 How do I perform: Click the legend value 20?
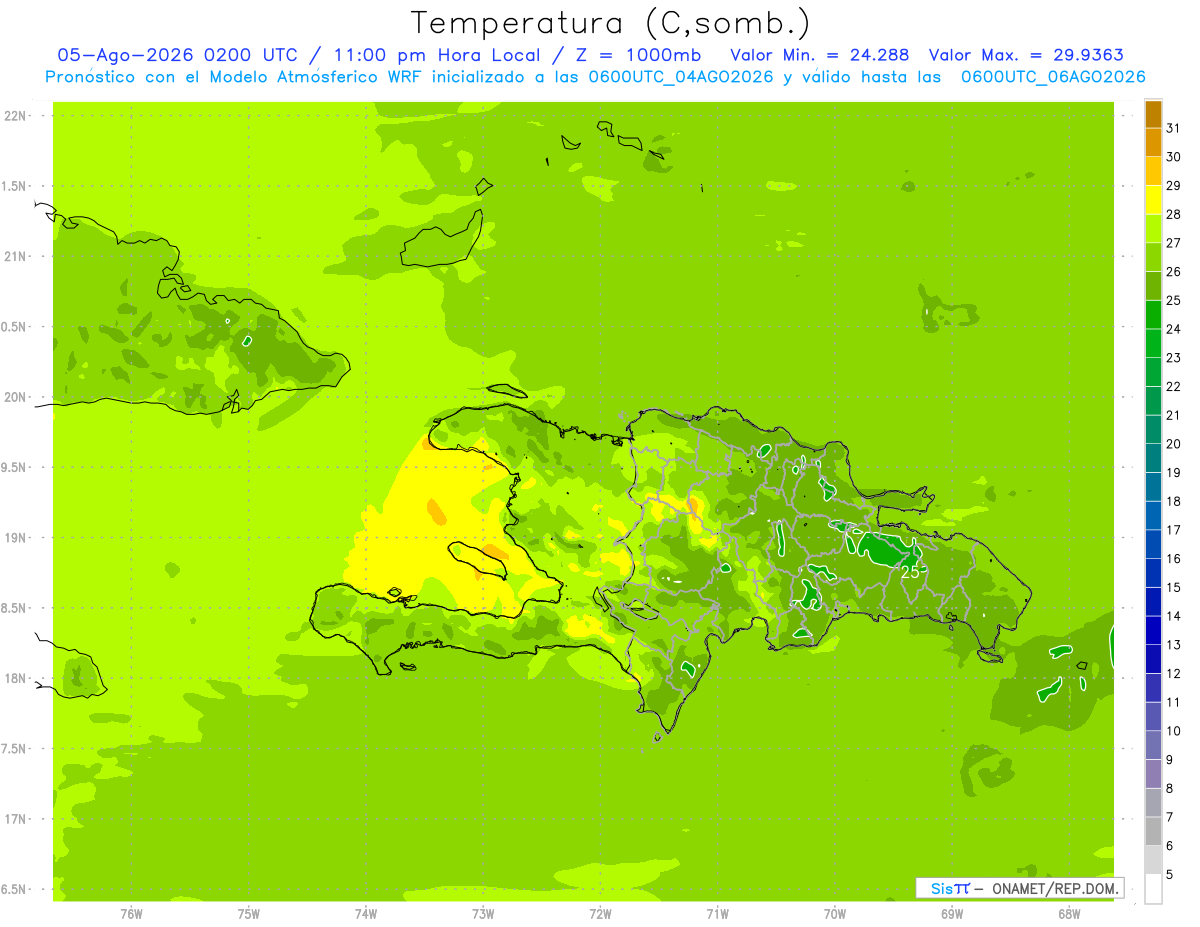(1174, 444)
